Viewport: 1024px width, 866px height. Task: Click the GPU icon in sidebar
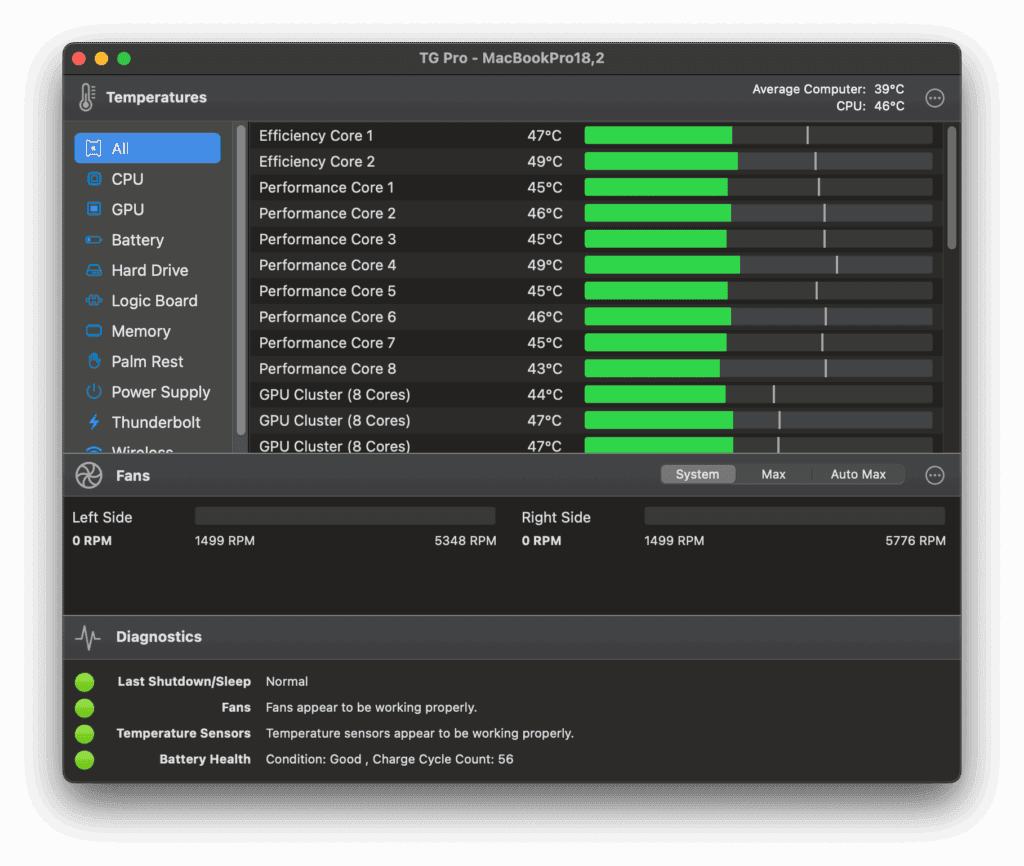pos(94,209)
